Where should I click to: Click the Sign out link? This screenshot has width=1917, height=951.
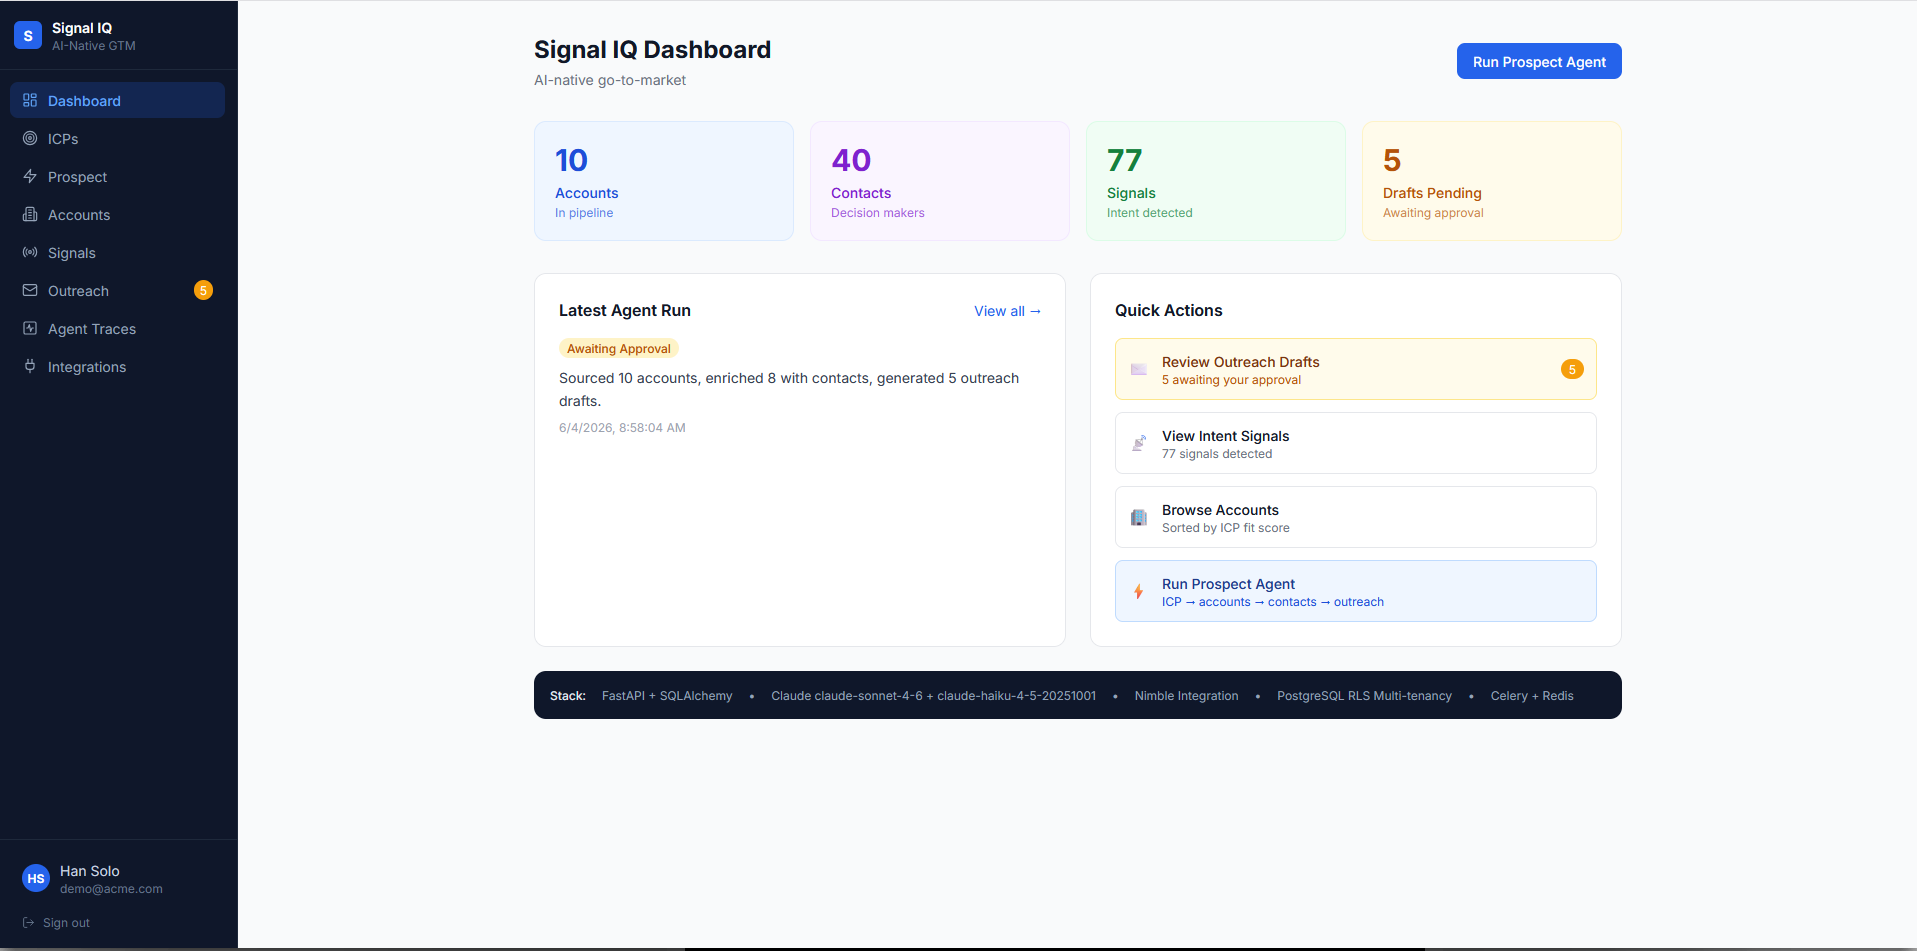click(56, 923)
